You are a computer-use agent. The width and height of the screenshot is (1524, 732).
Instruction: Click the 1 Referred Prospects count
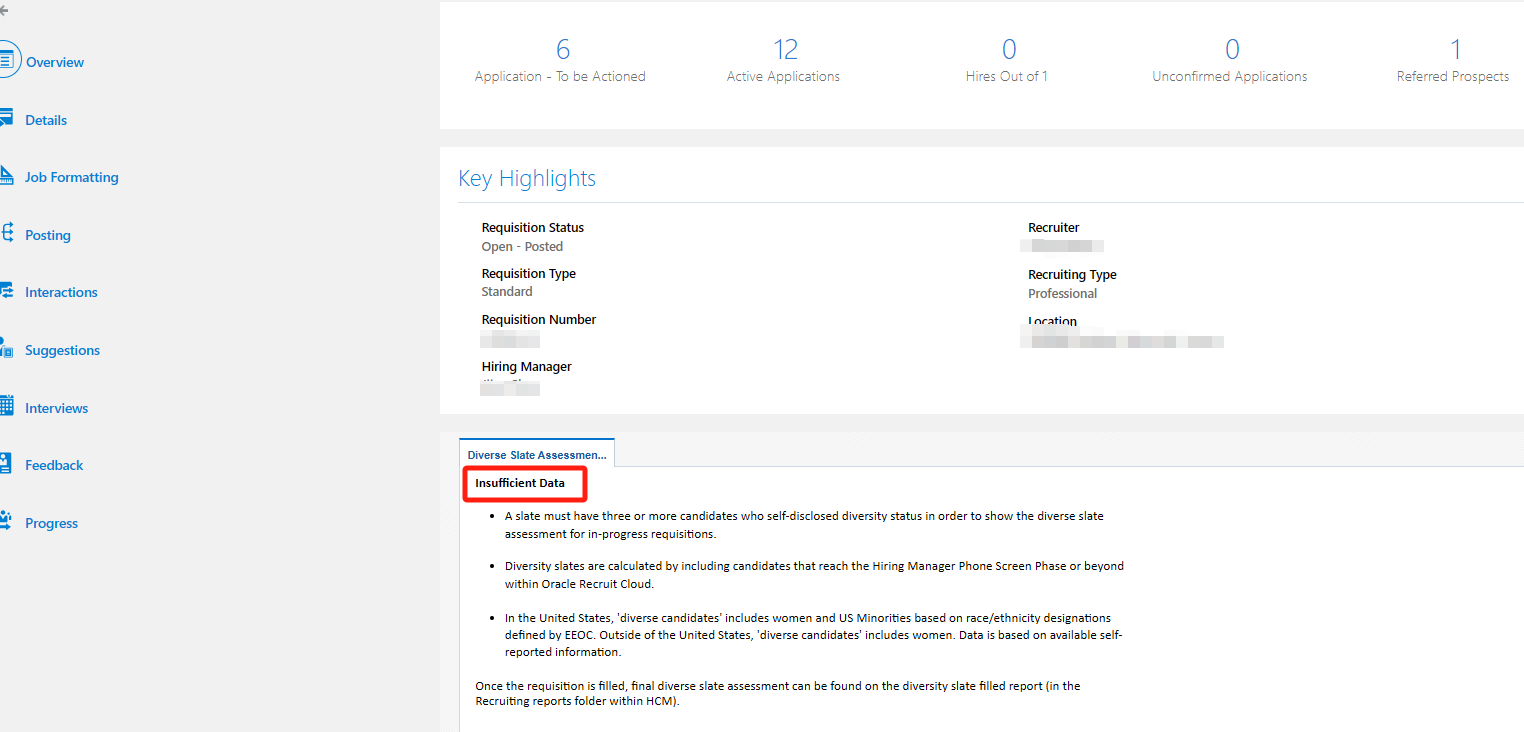click(1456, 49)
